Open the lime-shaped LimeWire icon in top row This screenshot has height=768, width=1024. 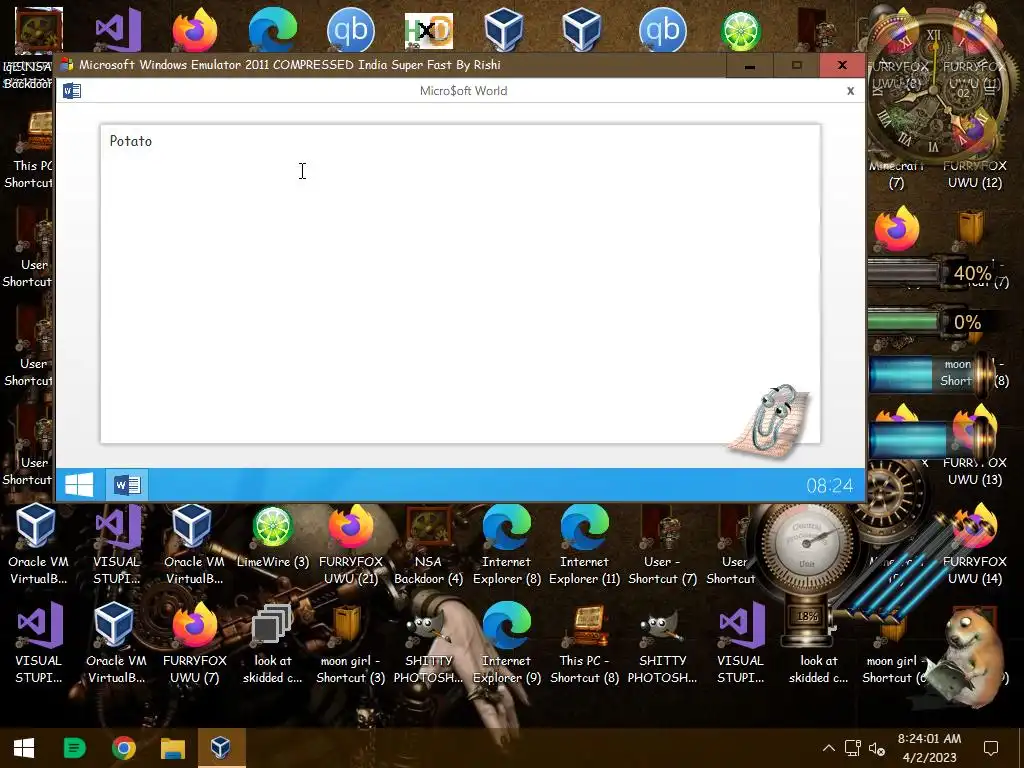click(741, 30)
